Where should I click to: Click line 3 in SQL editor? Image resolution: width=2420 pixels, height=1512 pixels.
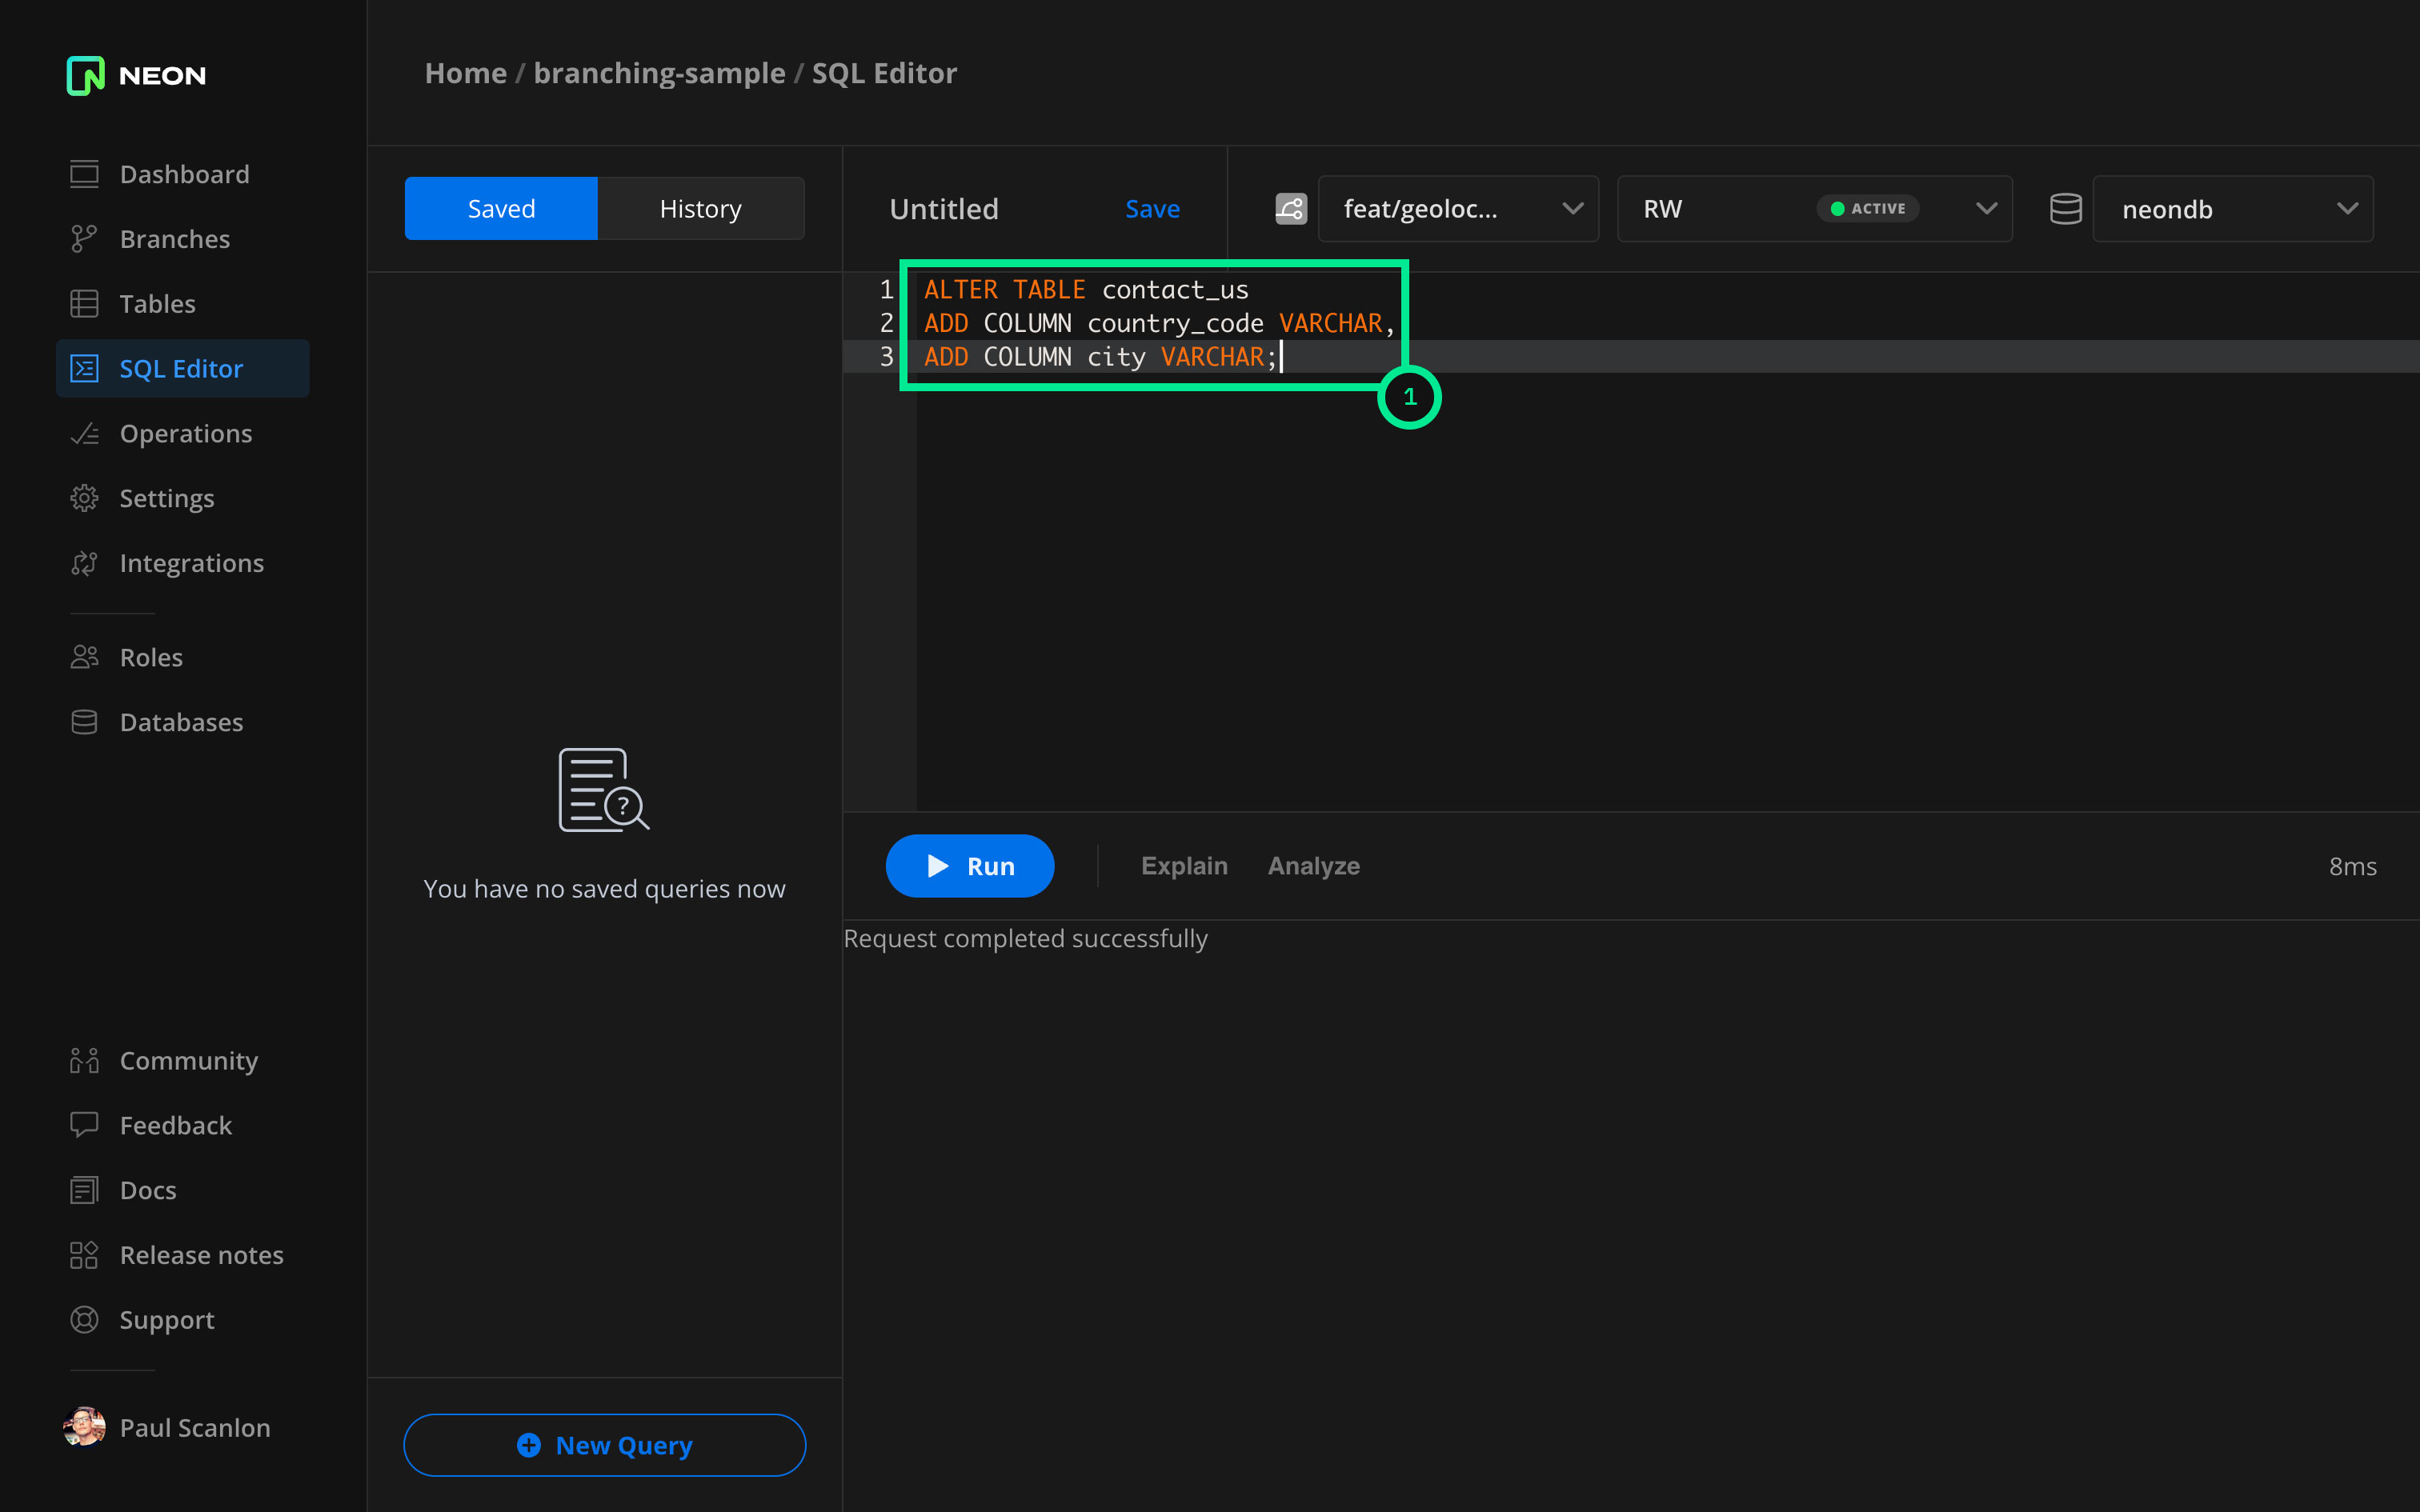1100,357
